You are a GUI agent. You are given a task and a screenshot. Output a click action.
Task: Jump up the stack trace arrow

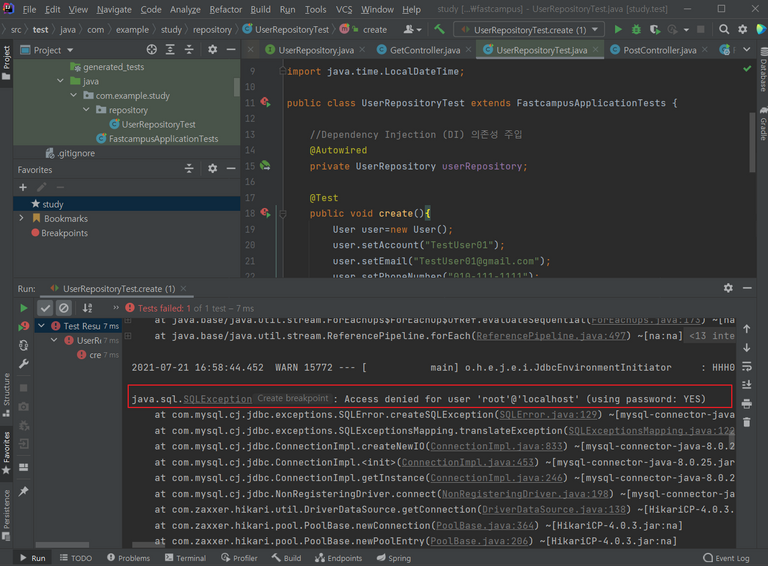[x=746, y=329]
